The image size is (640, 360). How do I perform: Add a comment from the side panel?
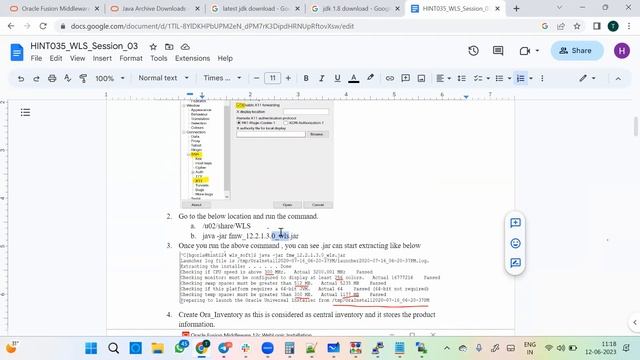(515, 222)
